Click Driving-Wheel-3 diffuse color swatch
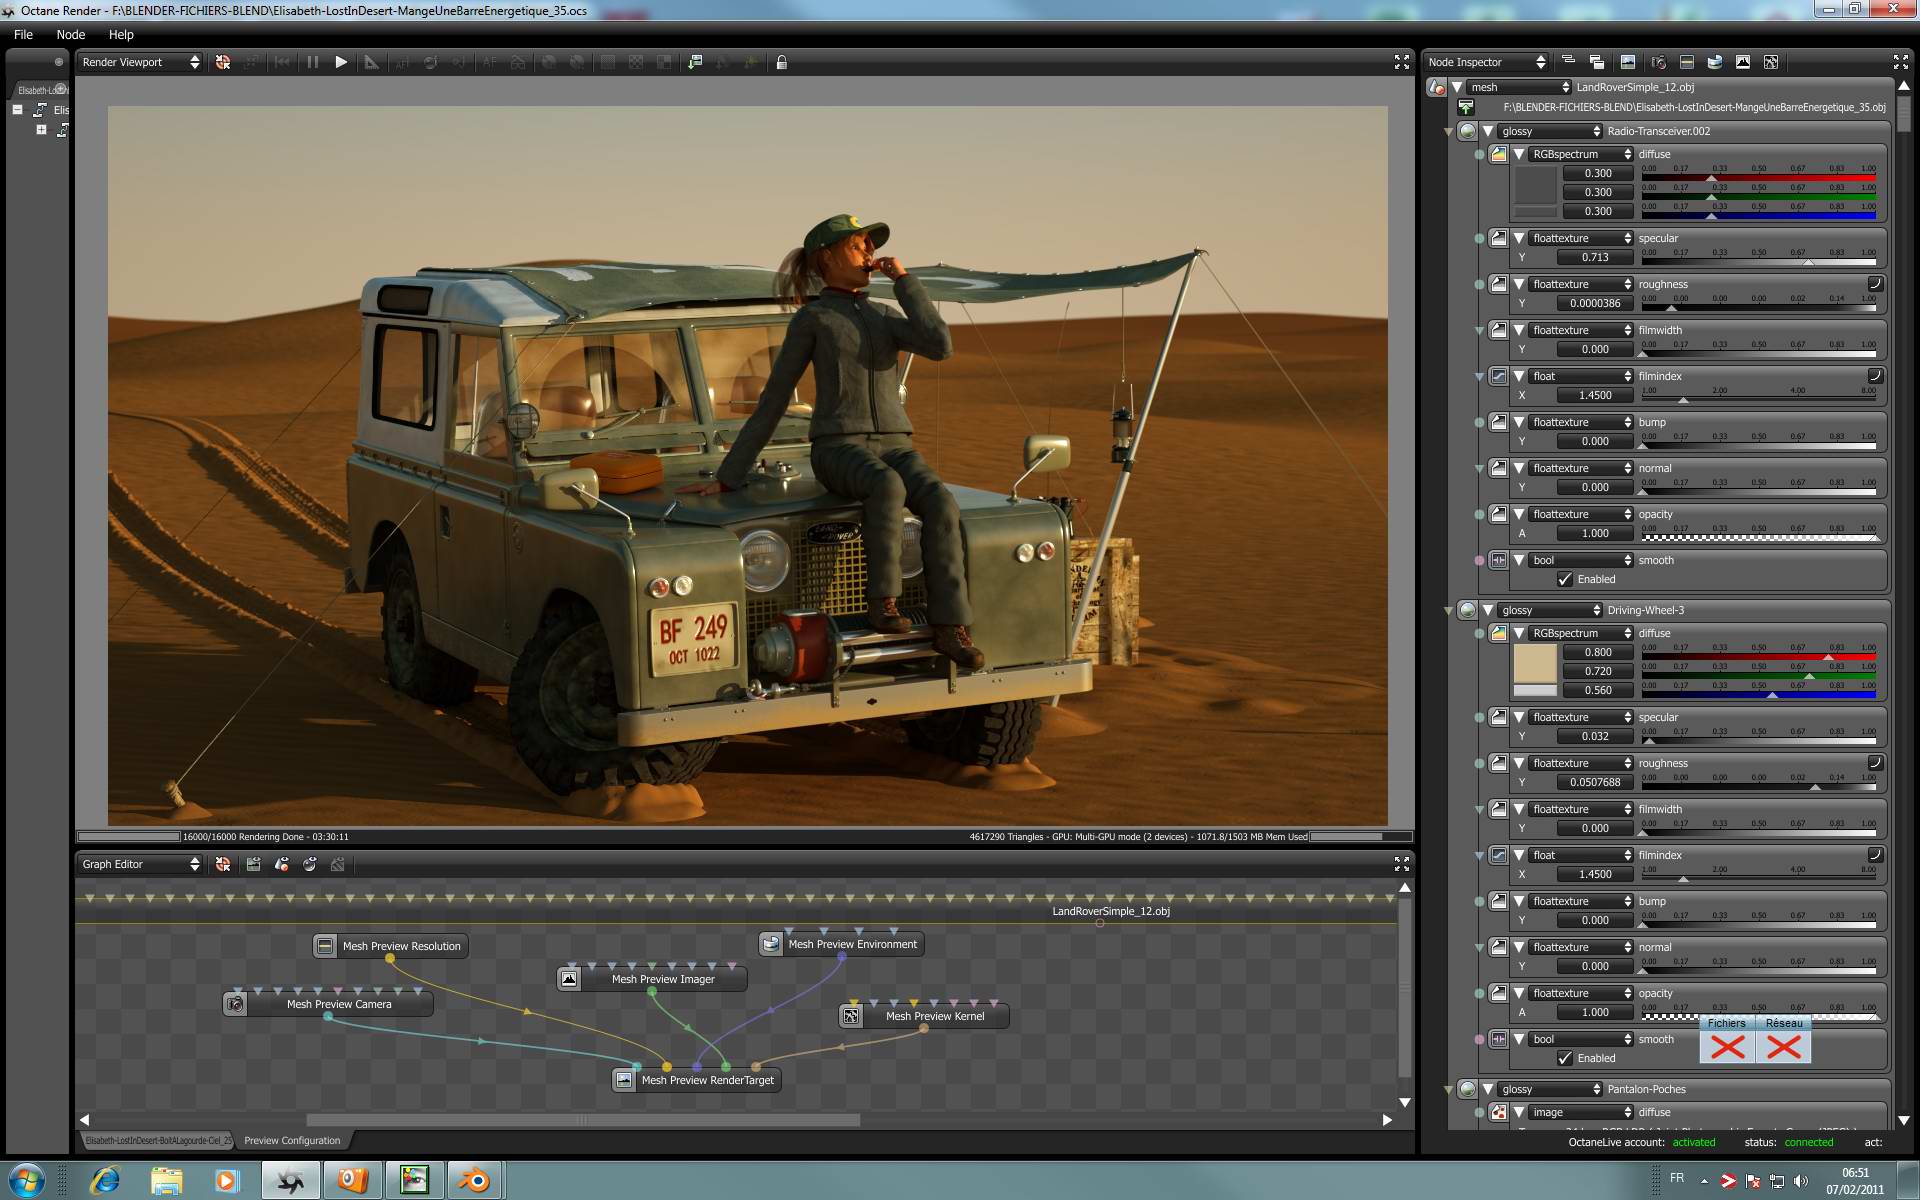 tap(1535, 663)
